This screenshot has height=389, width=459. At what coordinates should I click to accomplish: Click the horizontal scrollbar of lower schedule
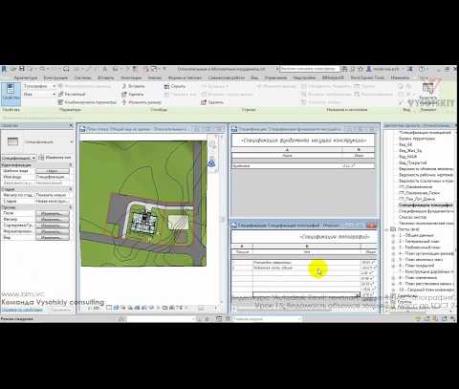pyautogui.click(x=306, y=294)
